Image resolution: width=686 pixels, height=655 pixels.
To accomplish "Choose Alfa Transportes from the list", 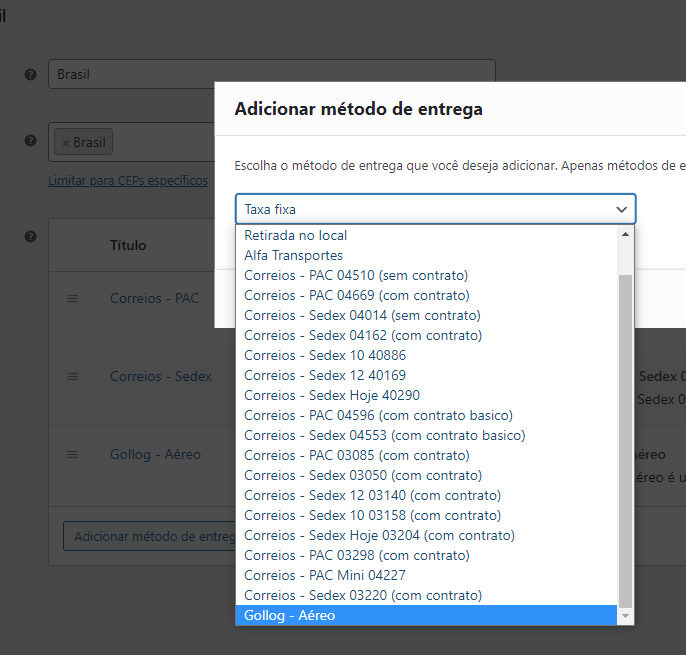I will click(x=293, y=256).
